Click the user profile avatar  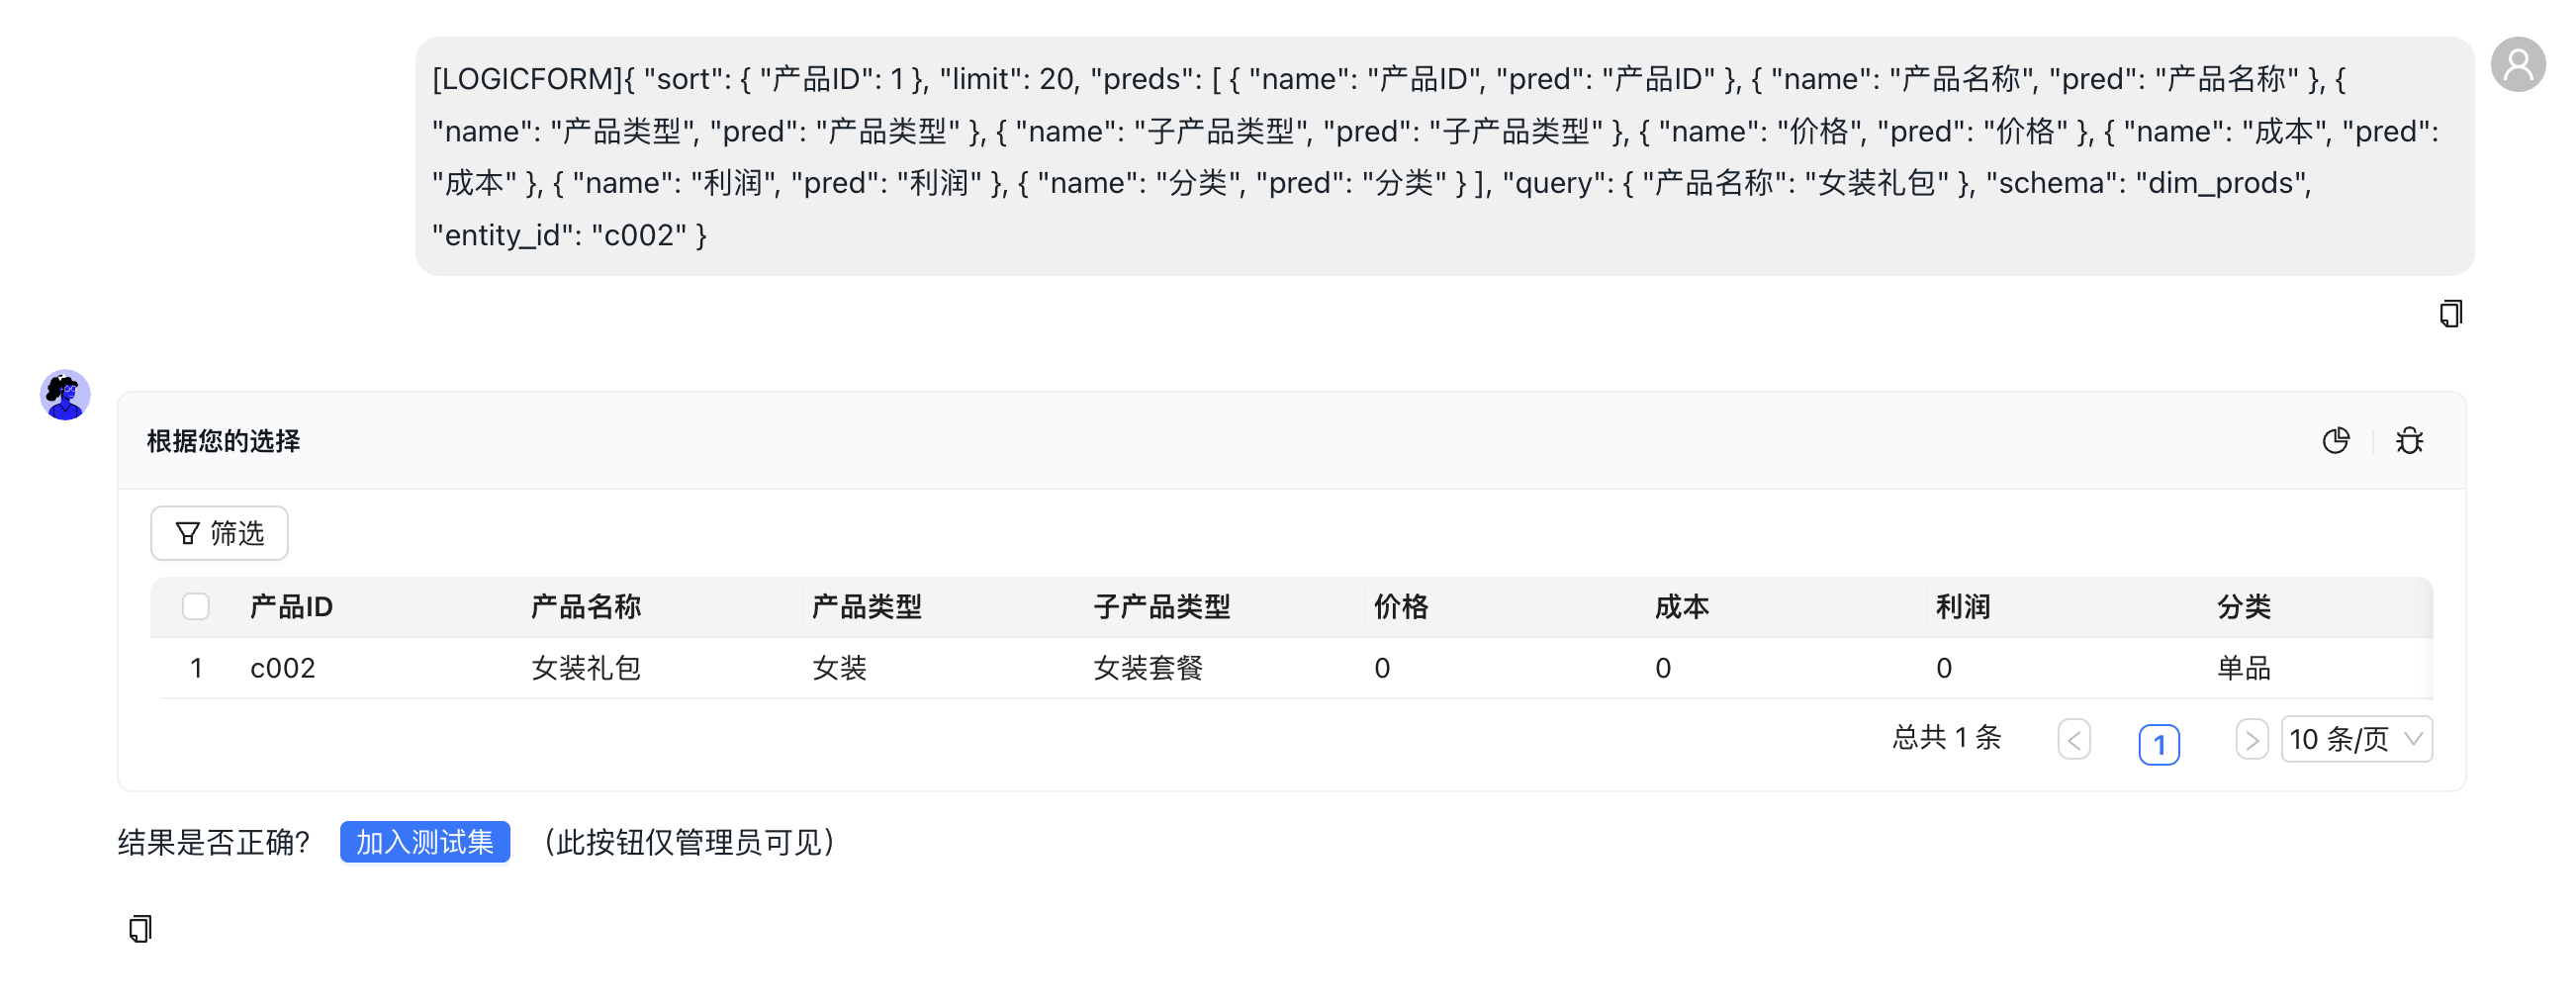[x=2517, y=64]
